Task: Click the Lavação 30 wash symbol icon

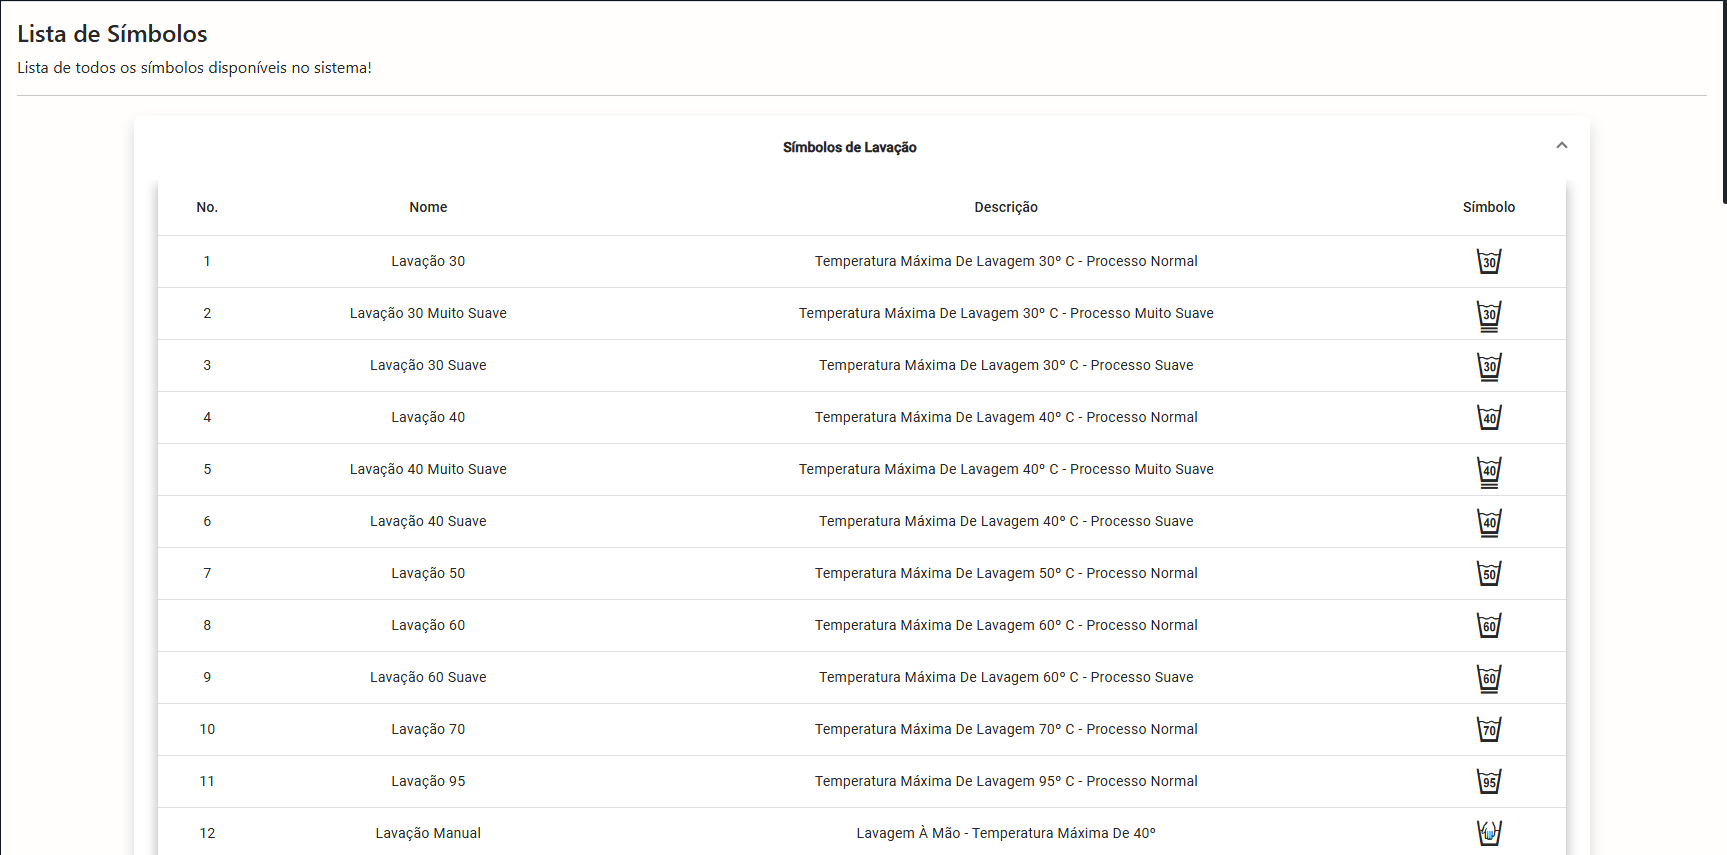Action: click(x=1489, y=261)
